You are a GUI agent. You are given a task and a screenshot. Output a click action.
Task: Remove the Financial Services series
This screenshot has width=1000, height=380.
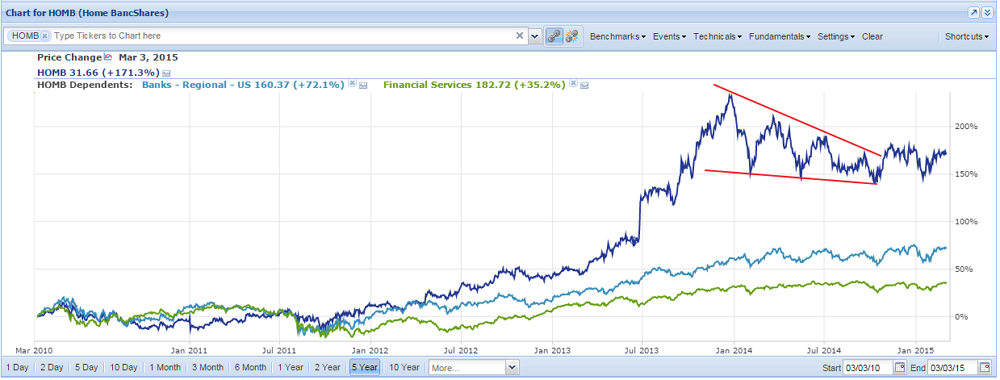(573, 84)
